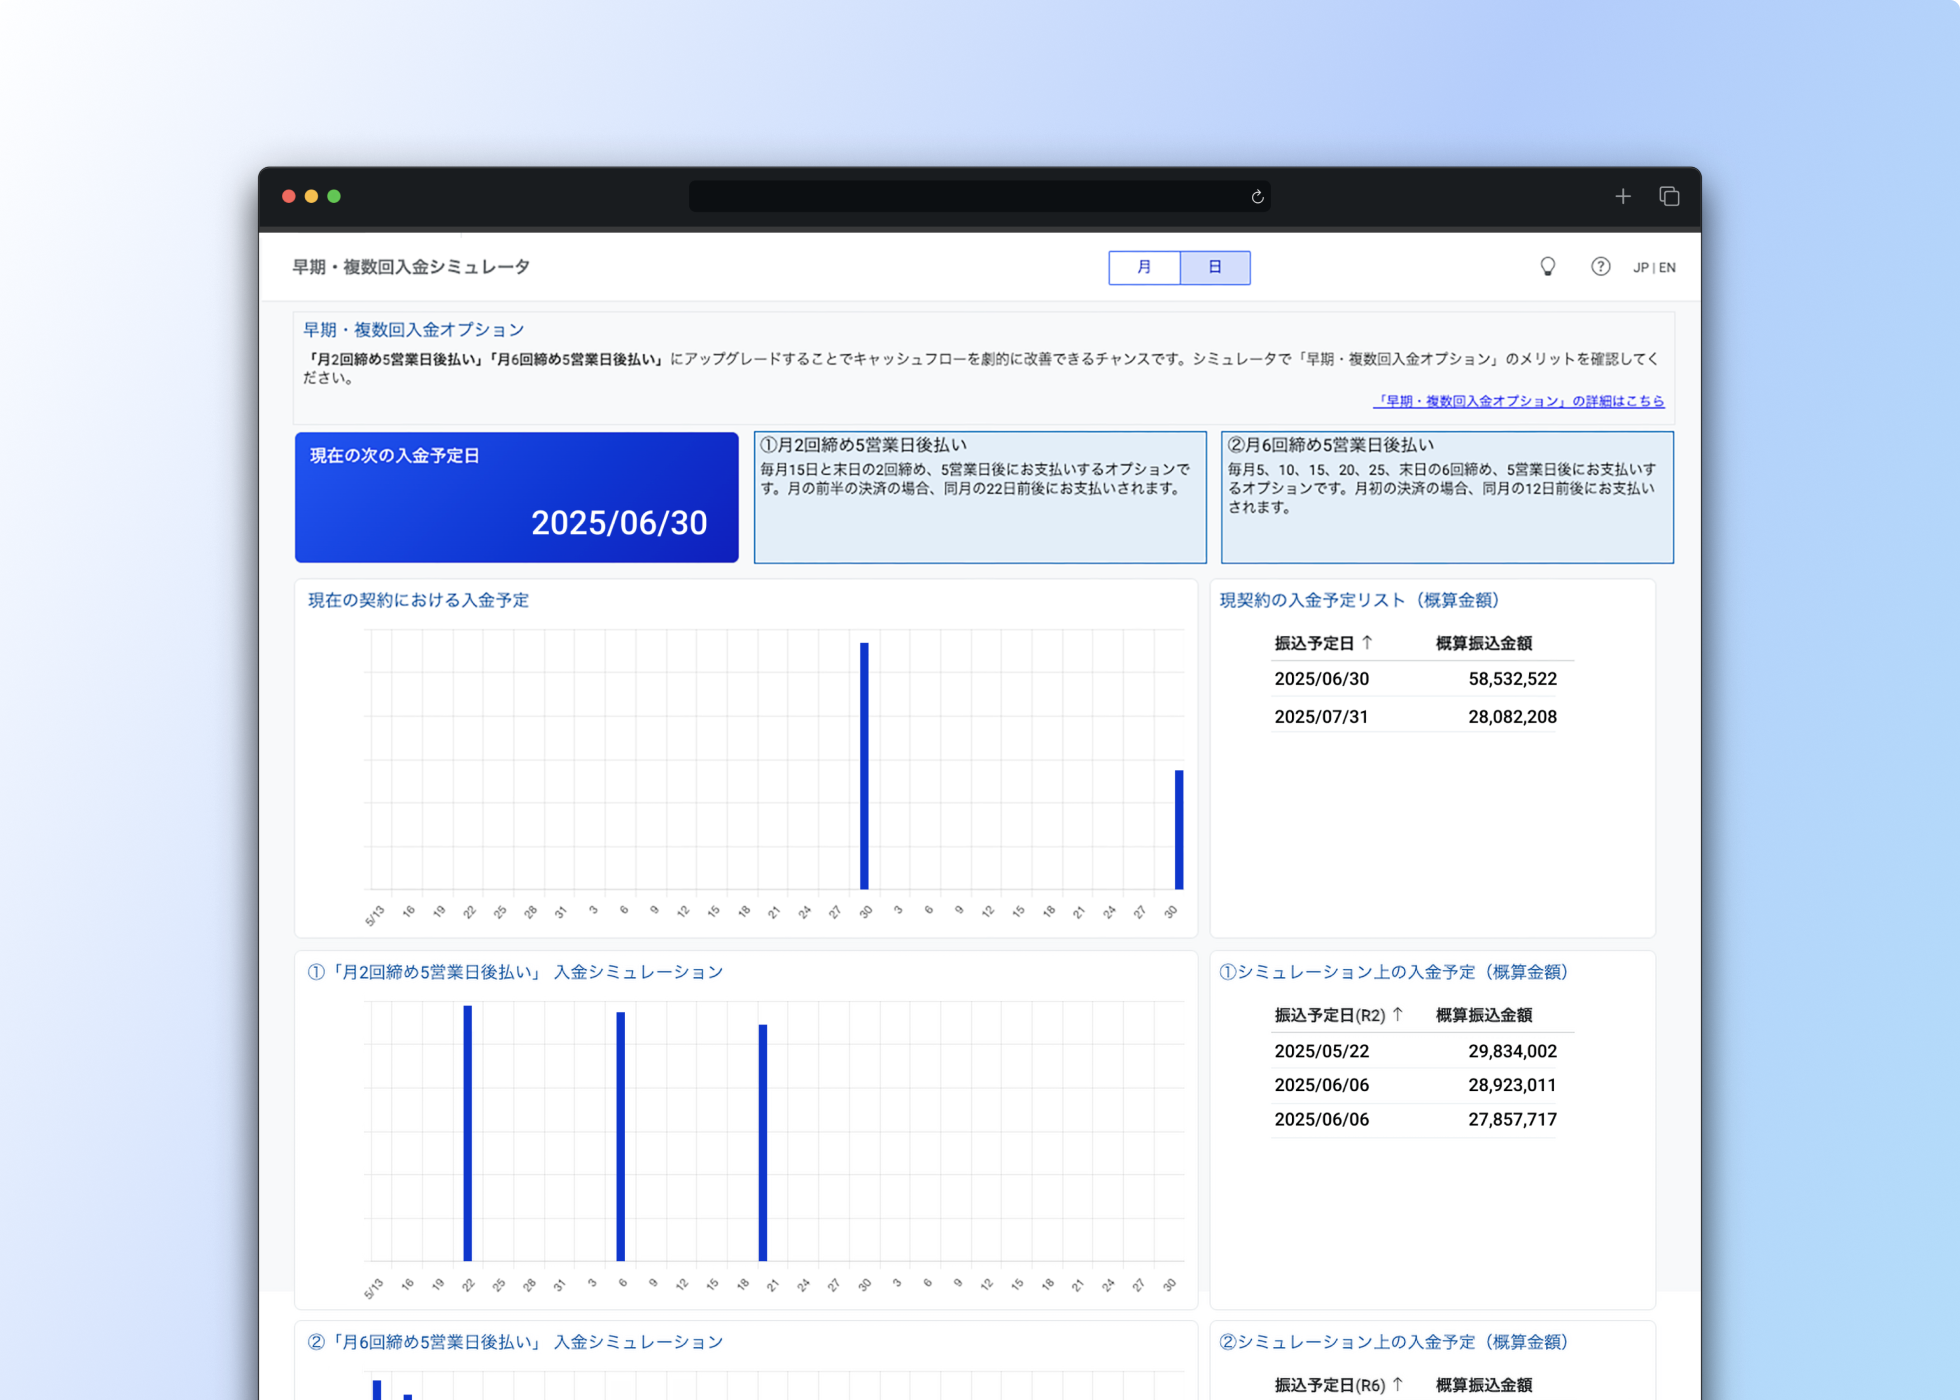The image size is (1960, 1400).
Task: Click the 7/31 bar in current contract chart
Action: tap(1179, 830)
